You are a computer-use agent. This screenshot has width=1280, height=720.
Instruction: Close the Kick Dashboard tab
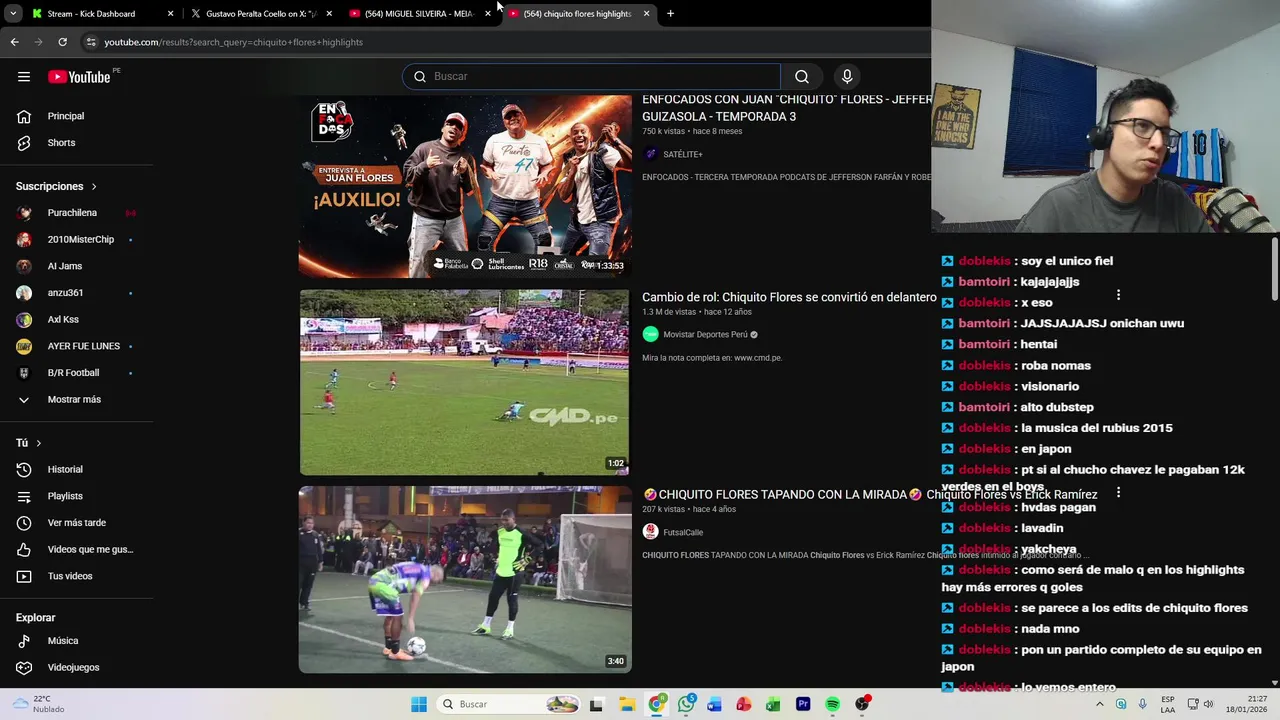170,14
